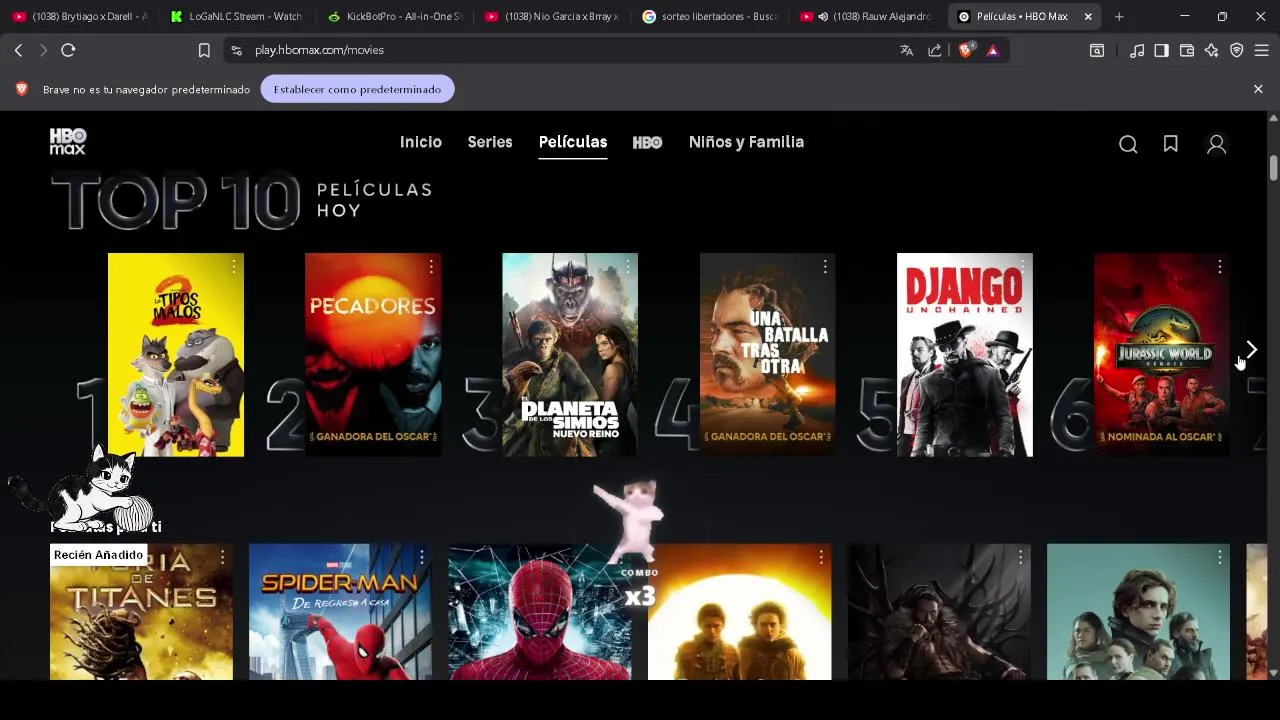The image size is (1280, 720).
Task: Open options menu on Dune yellow poster
Action: click(821, 557)
